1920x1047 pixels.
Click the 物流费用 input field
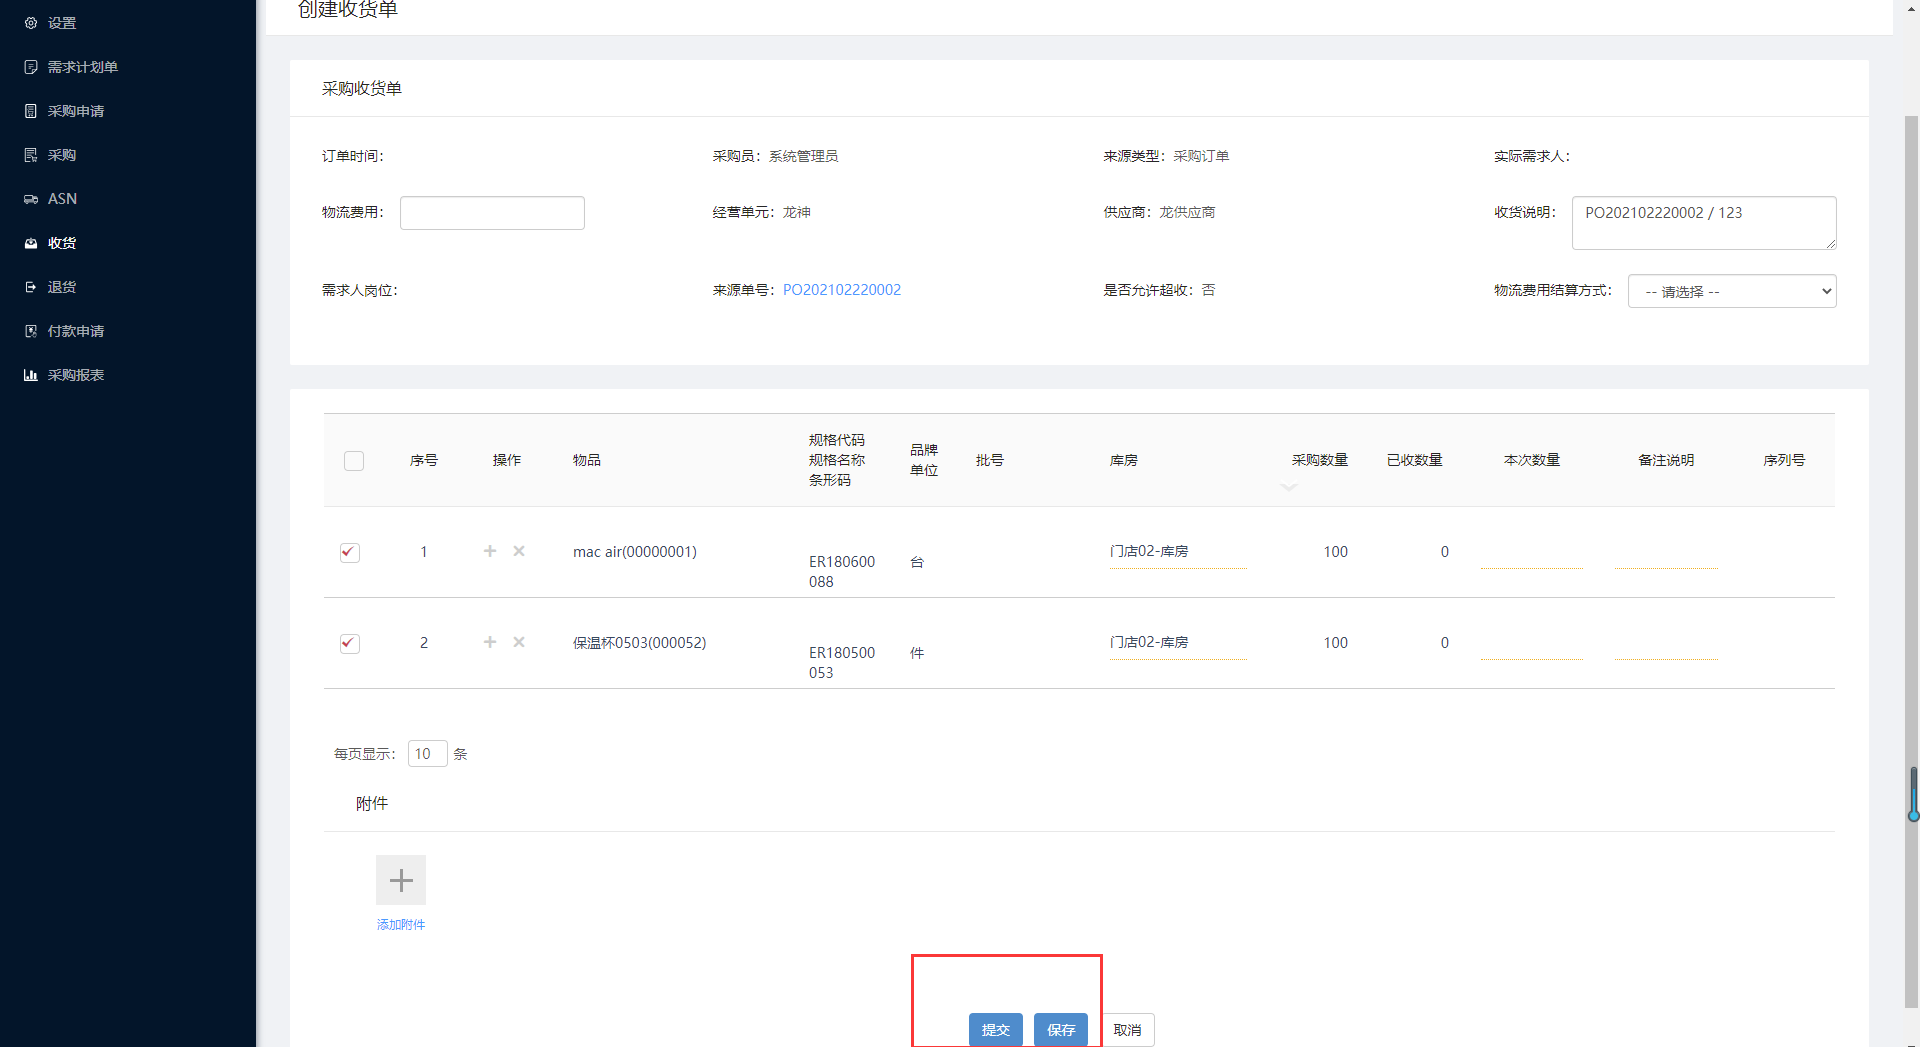pyautogui.click(x=492, y=213)
